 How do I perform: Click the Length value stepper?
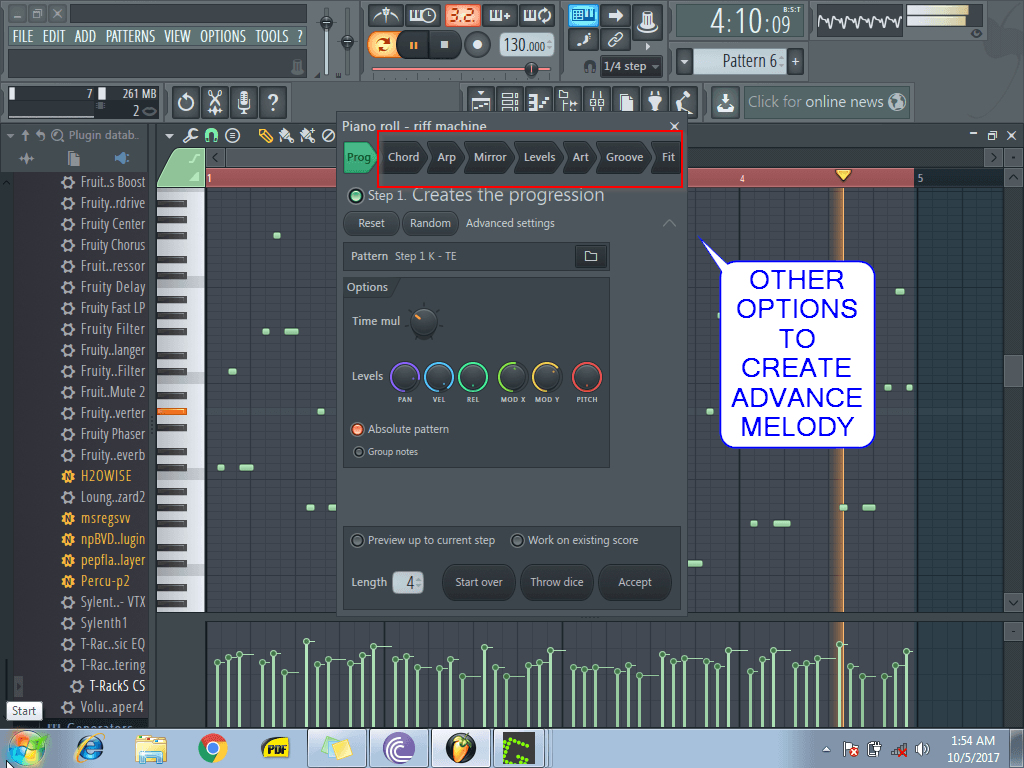coord(408,582)
